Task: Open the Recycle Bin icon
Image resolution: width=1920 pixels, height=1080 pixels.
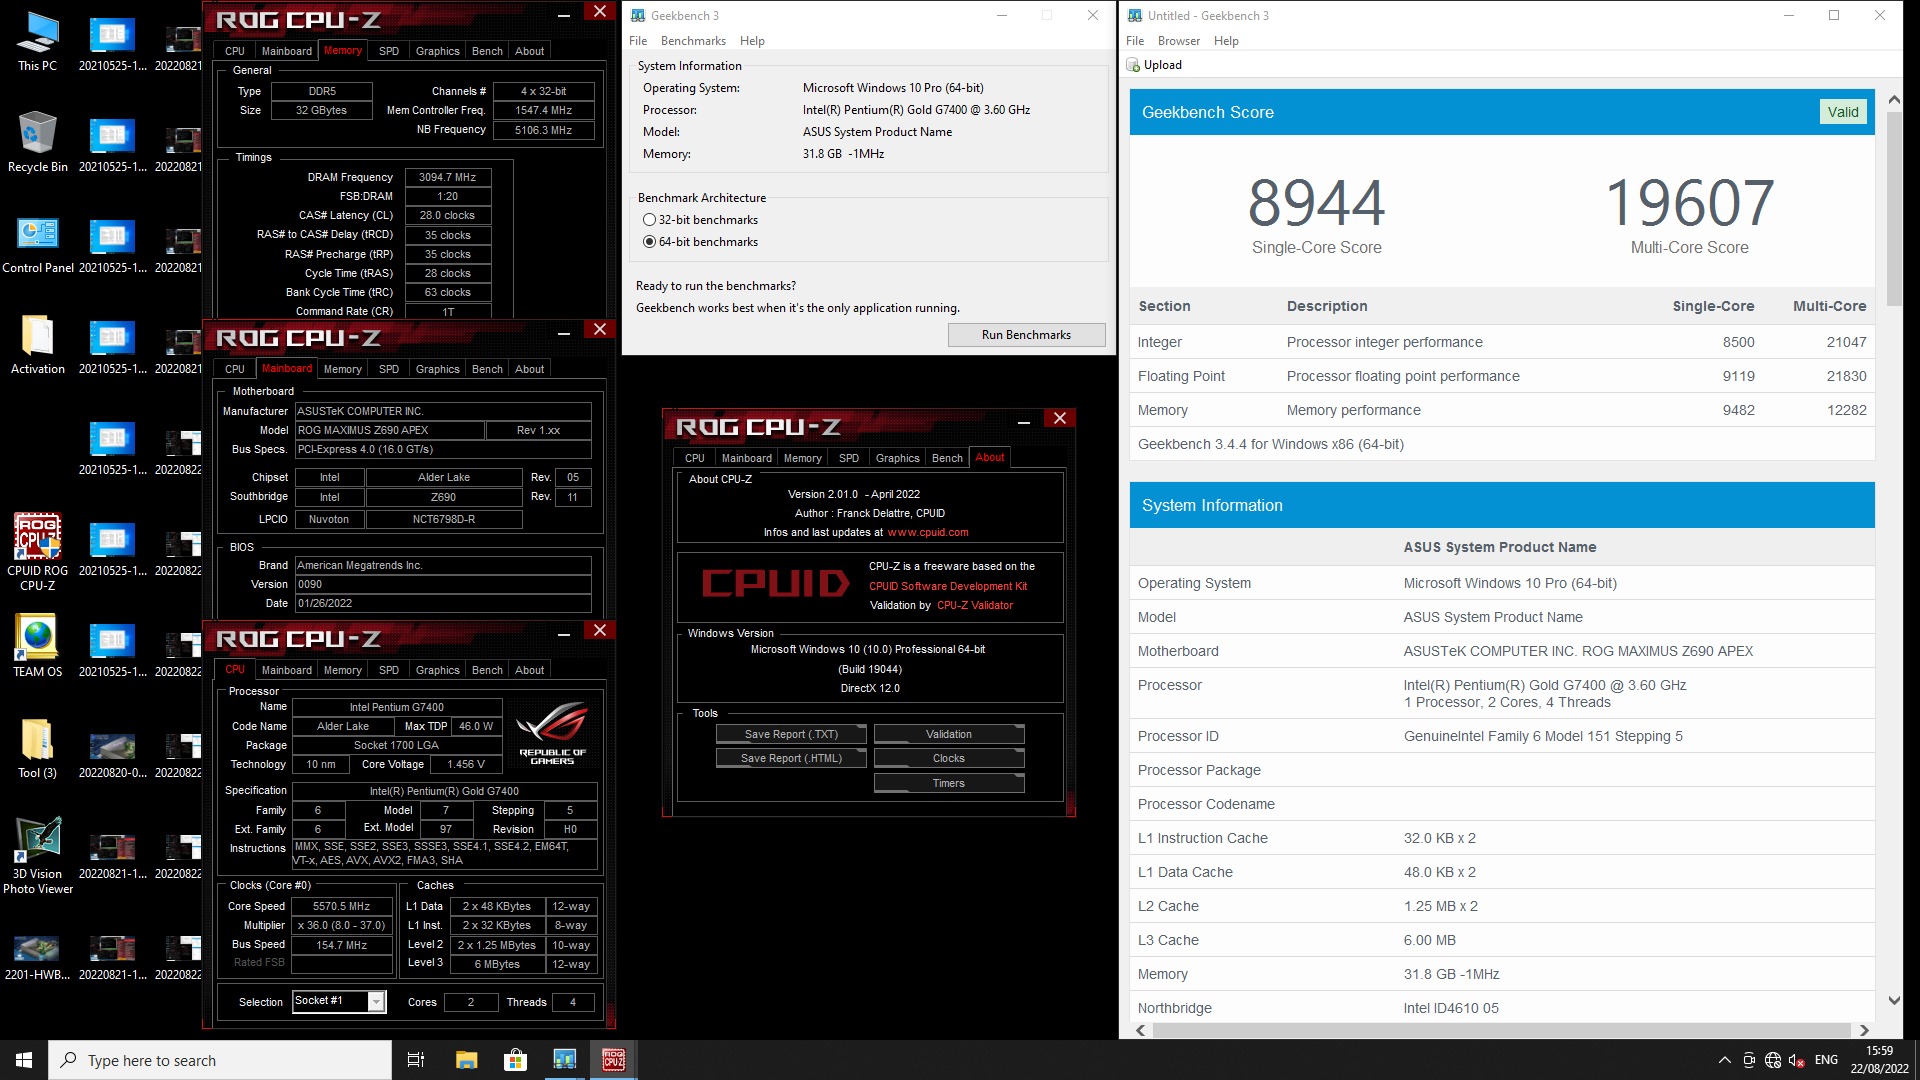Action: (x=37, y=142)
